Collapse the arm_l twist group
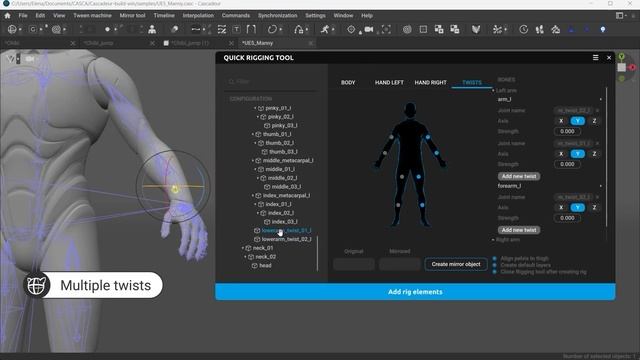The height and width of the screenshot is (360, 640). click(600, 100)
